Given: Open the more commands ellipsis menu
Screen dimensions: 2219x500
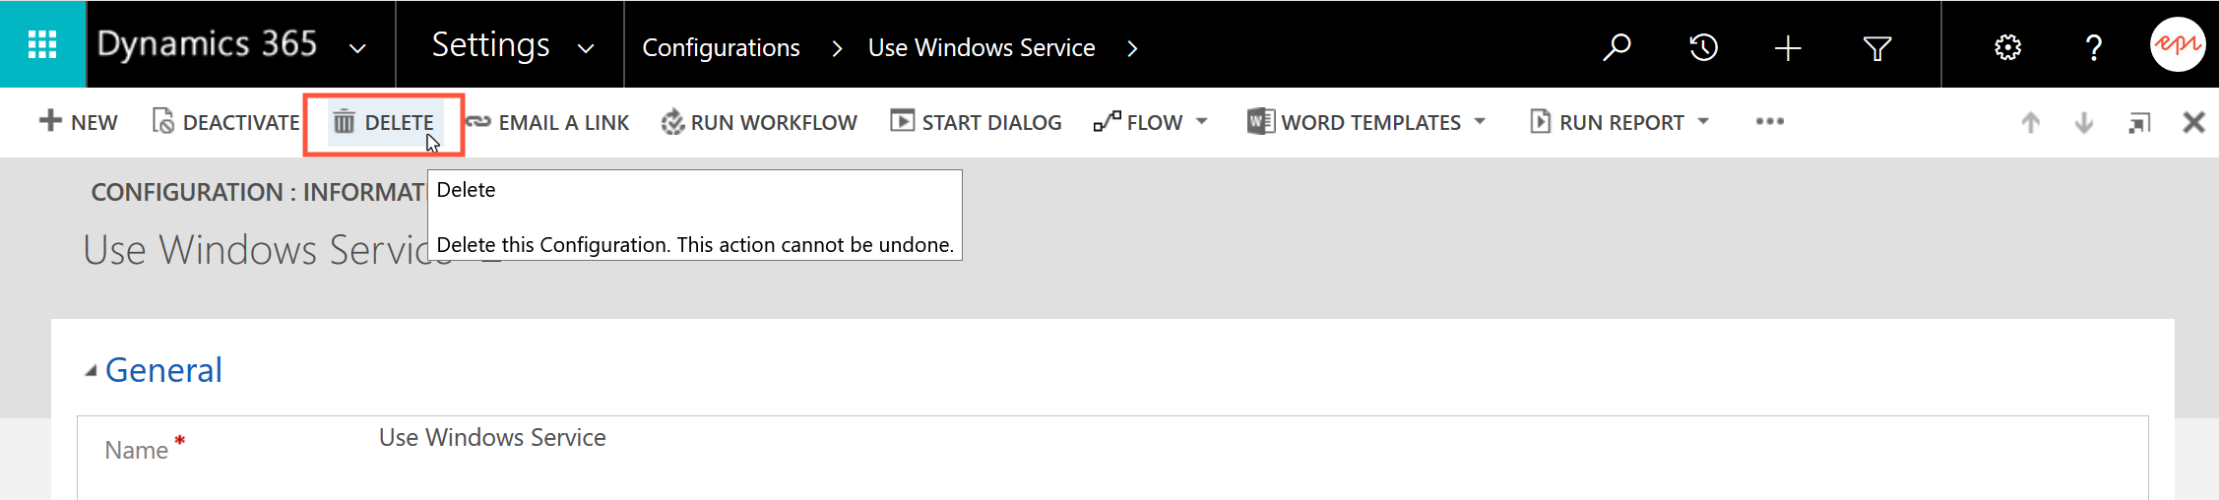Looking at the screenshot, I should point(1769,122).
